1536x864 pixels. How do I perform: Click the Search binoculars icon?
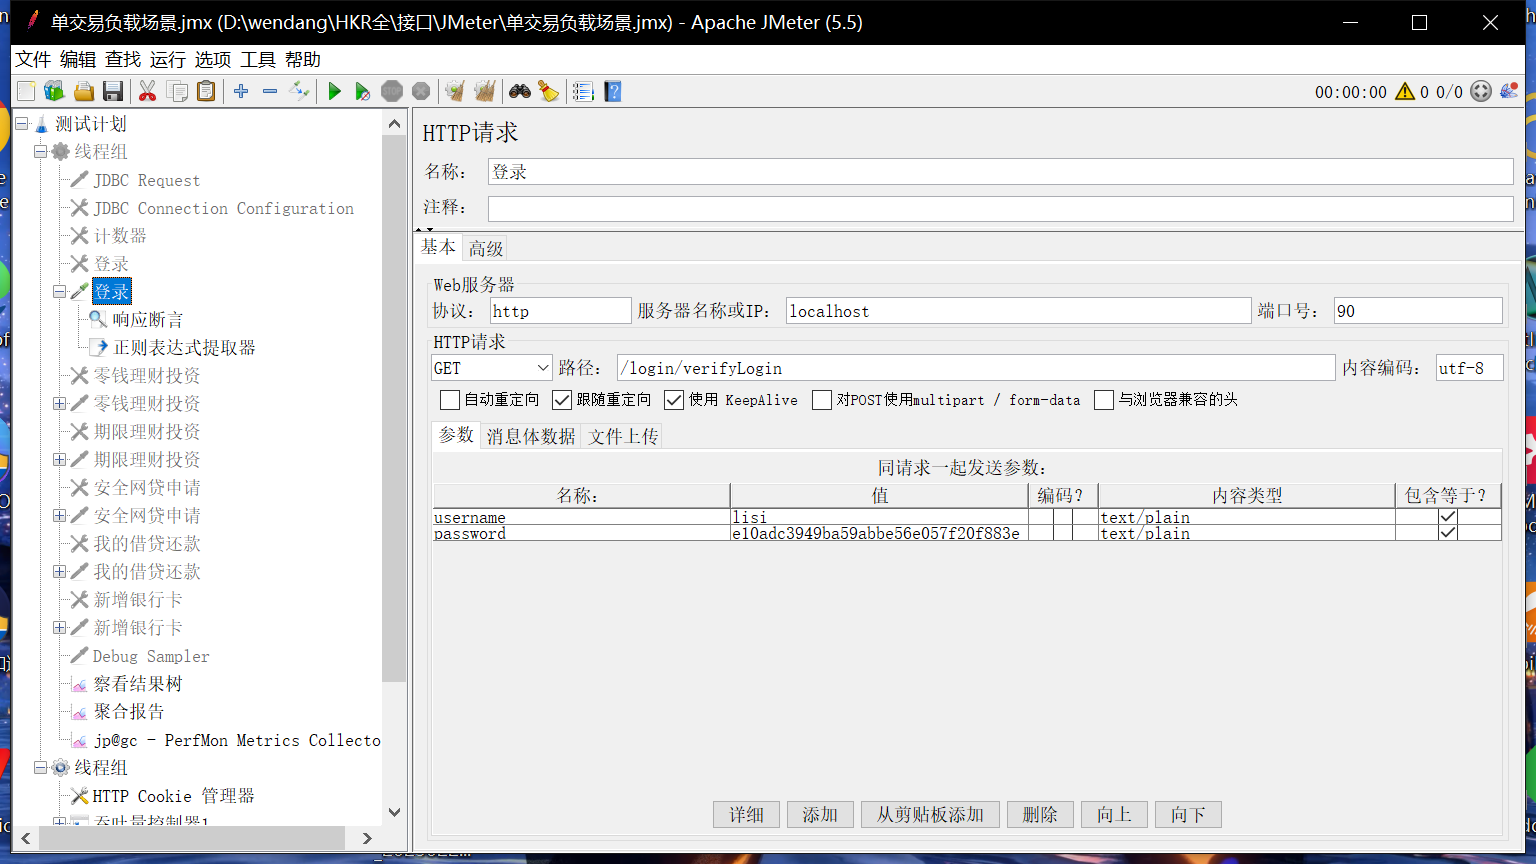(x=520, y=92)
